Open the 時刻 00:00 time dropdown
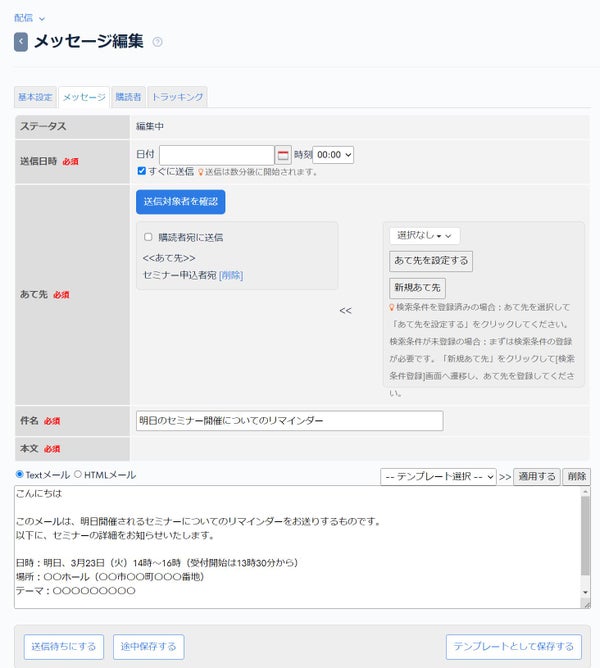Image resolution: width=600 pixels, height=668 pixels. (x=333, y=155)
